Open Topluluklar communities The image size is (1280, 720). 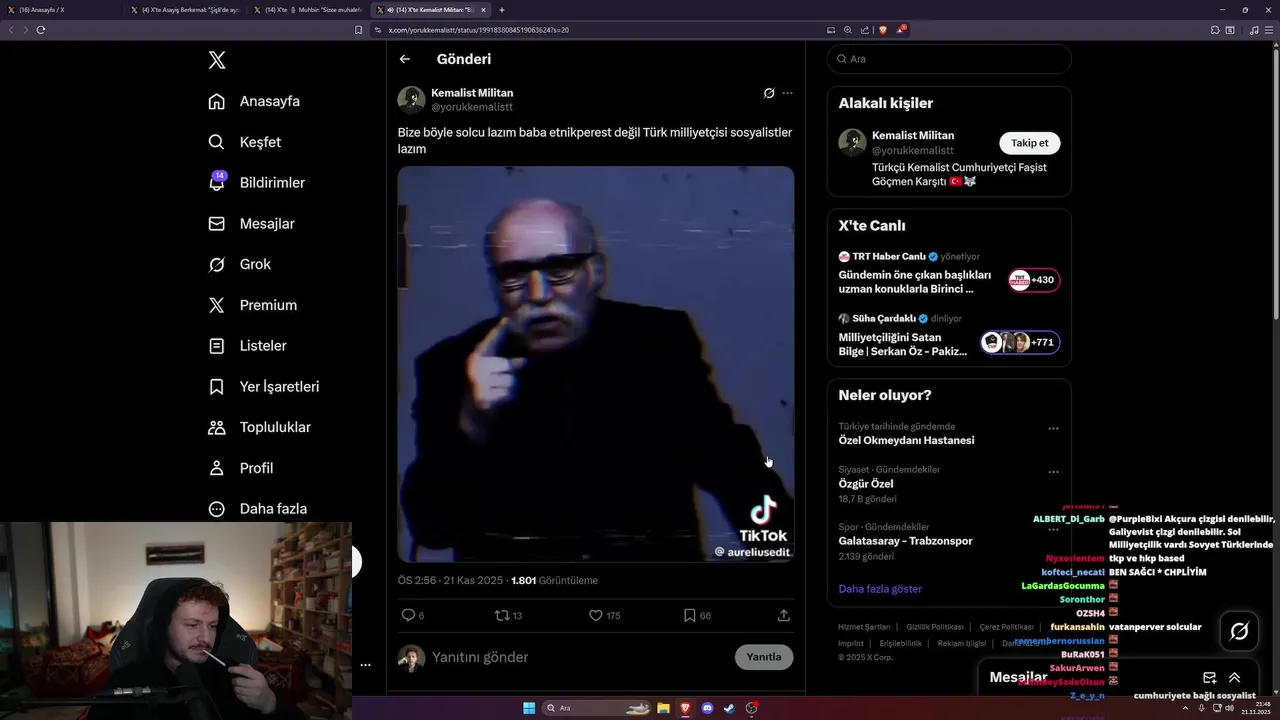coord(260,427)
